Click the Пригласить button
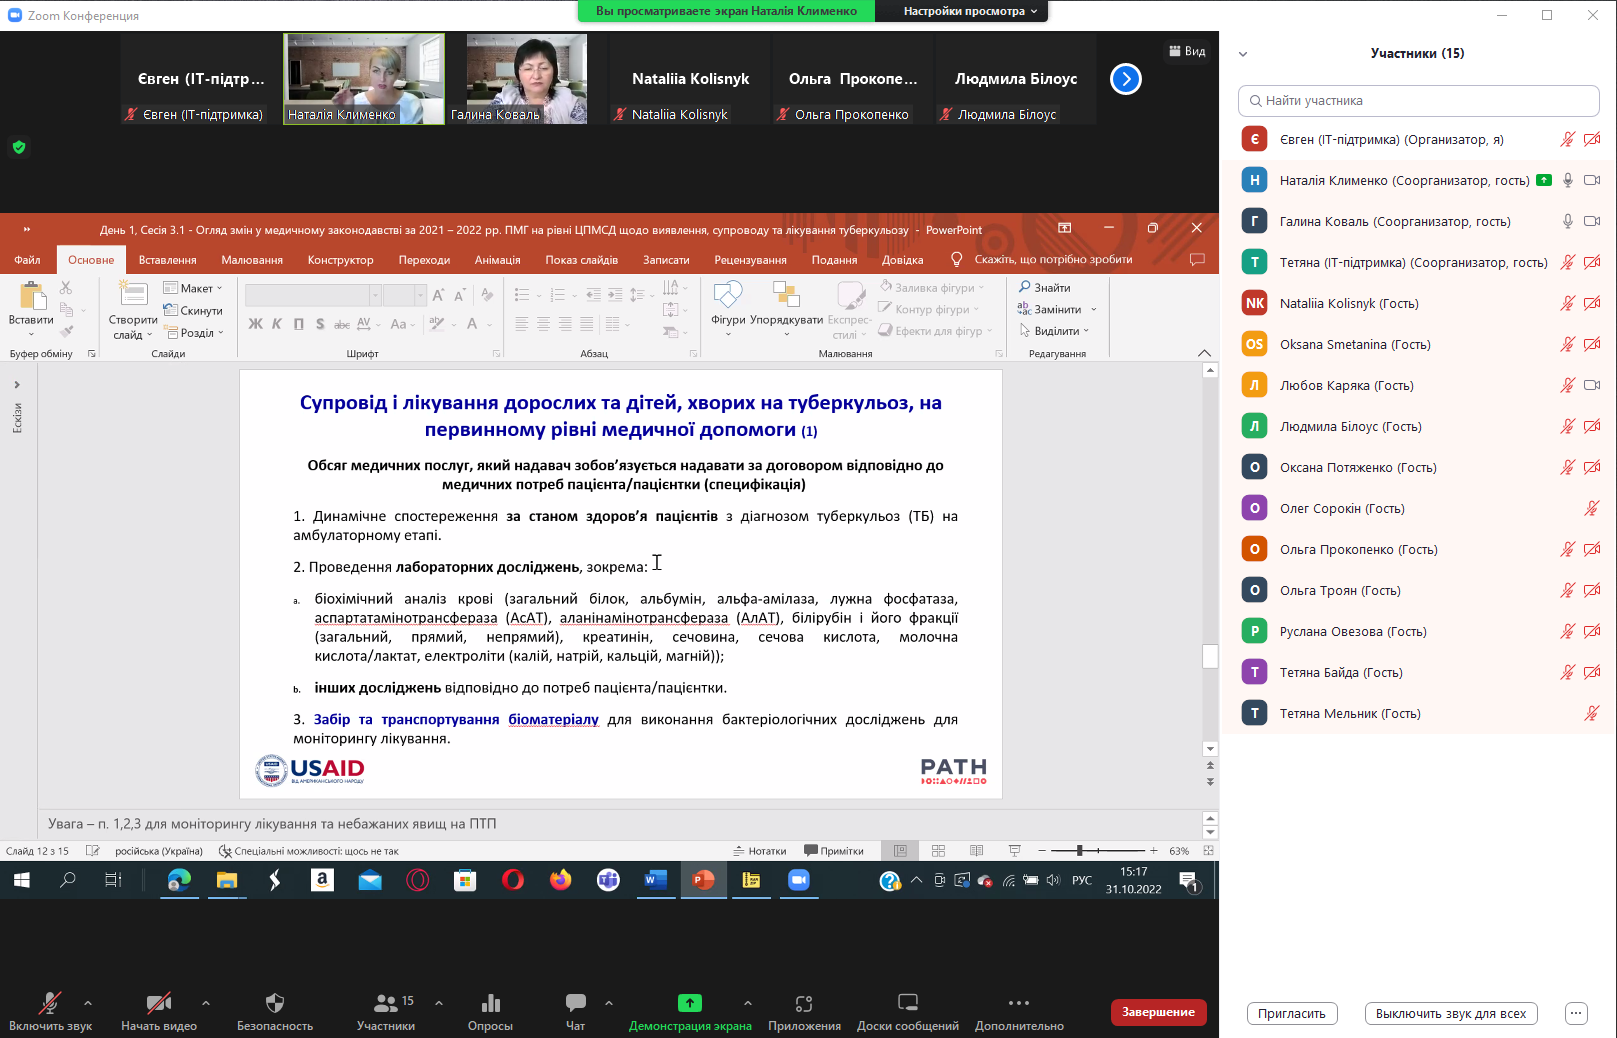The height and width of the screenshot is (1038, 1617). (1291, 1014)
